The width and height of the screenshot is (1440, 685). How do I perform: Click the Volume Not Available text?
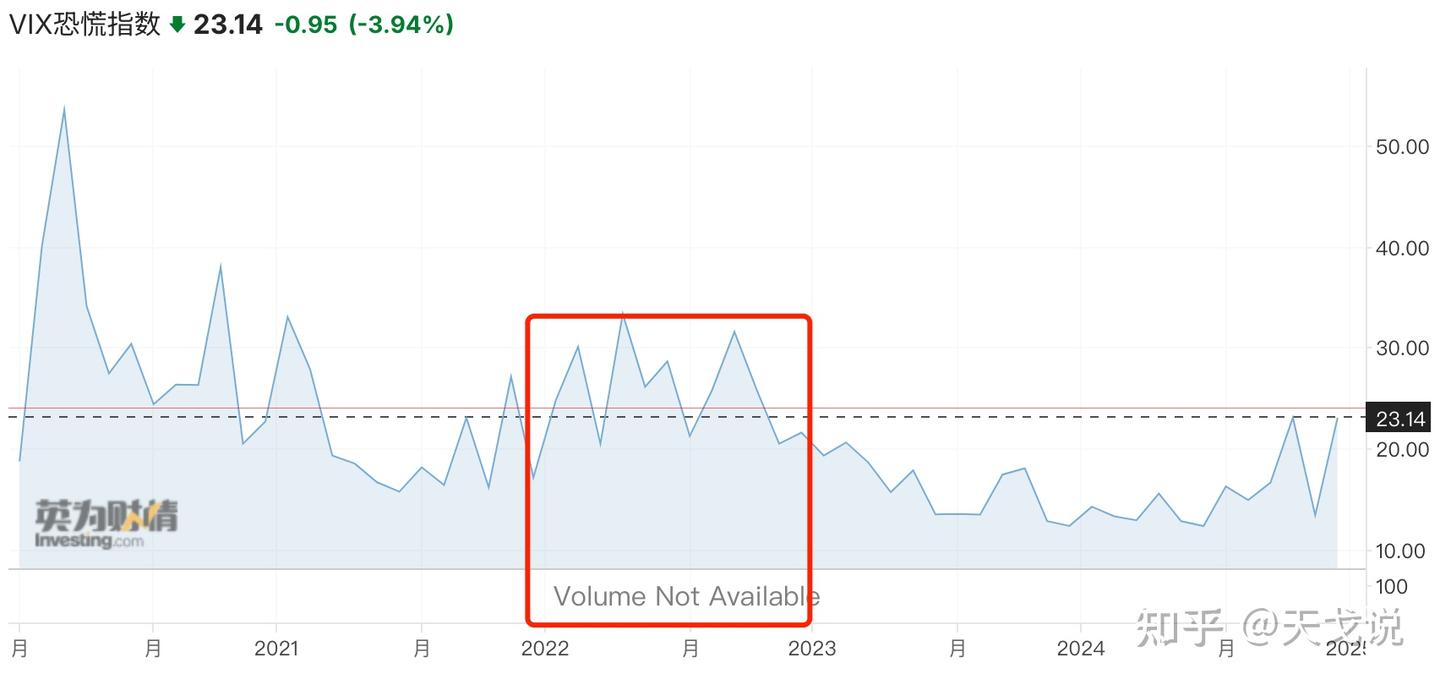pos(686,597)
